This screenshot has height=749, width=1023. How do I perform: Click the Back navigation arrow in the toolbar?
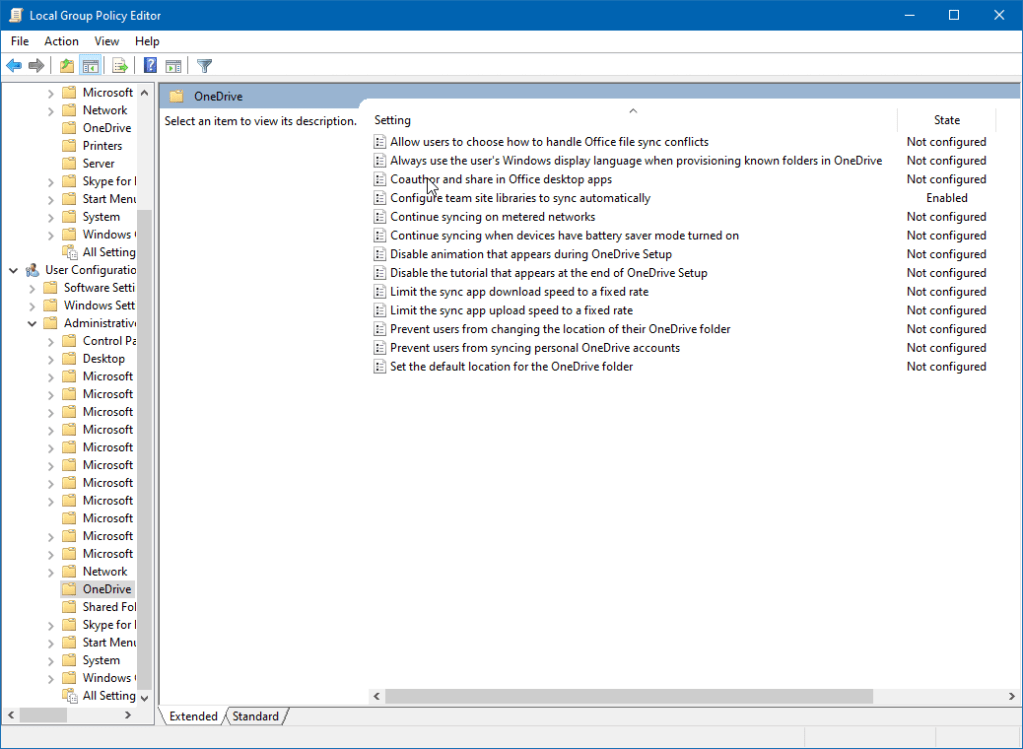14,65
